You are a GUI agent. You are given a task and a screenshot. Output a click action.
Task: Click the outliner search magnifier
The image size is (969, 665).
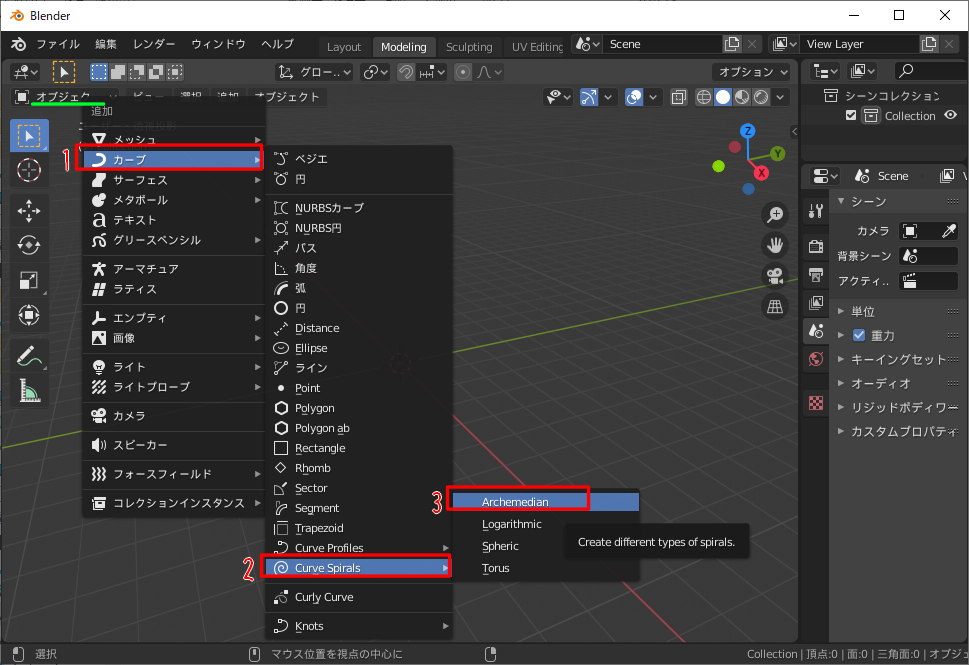(x=906, y=71)
